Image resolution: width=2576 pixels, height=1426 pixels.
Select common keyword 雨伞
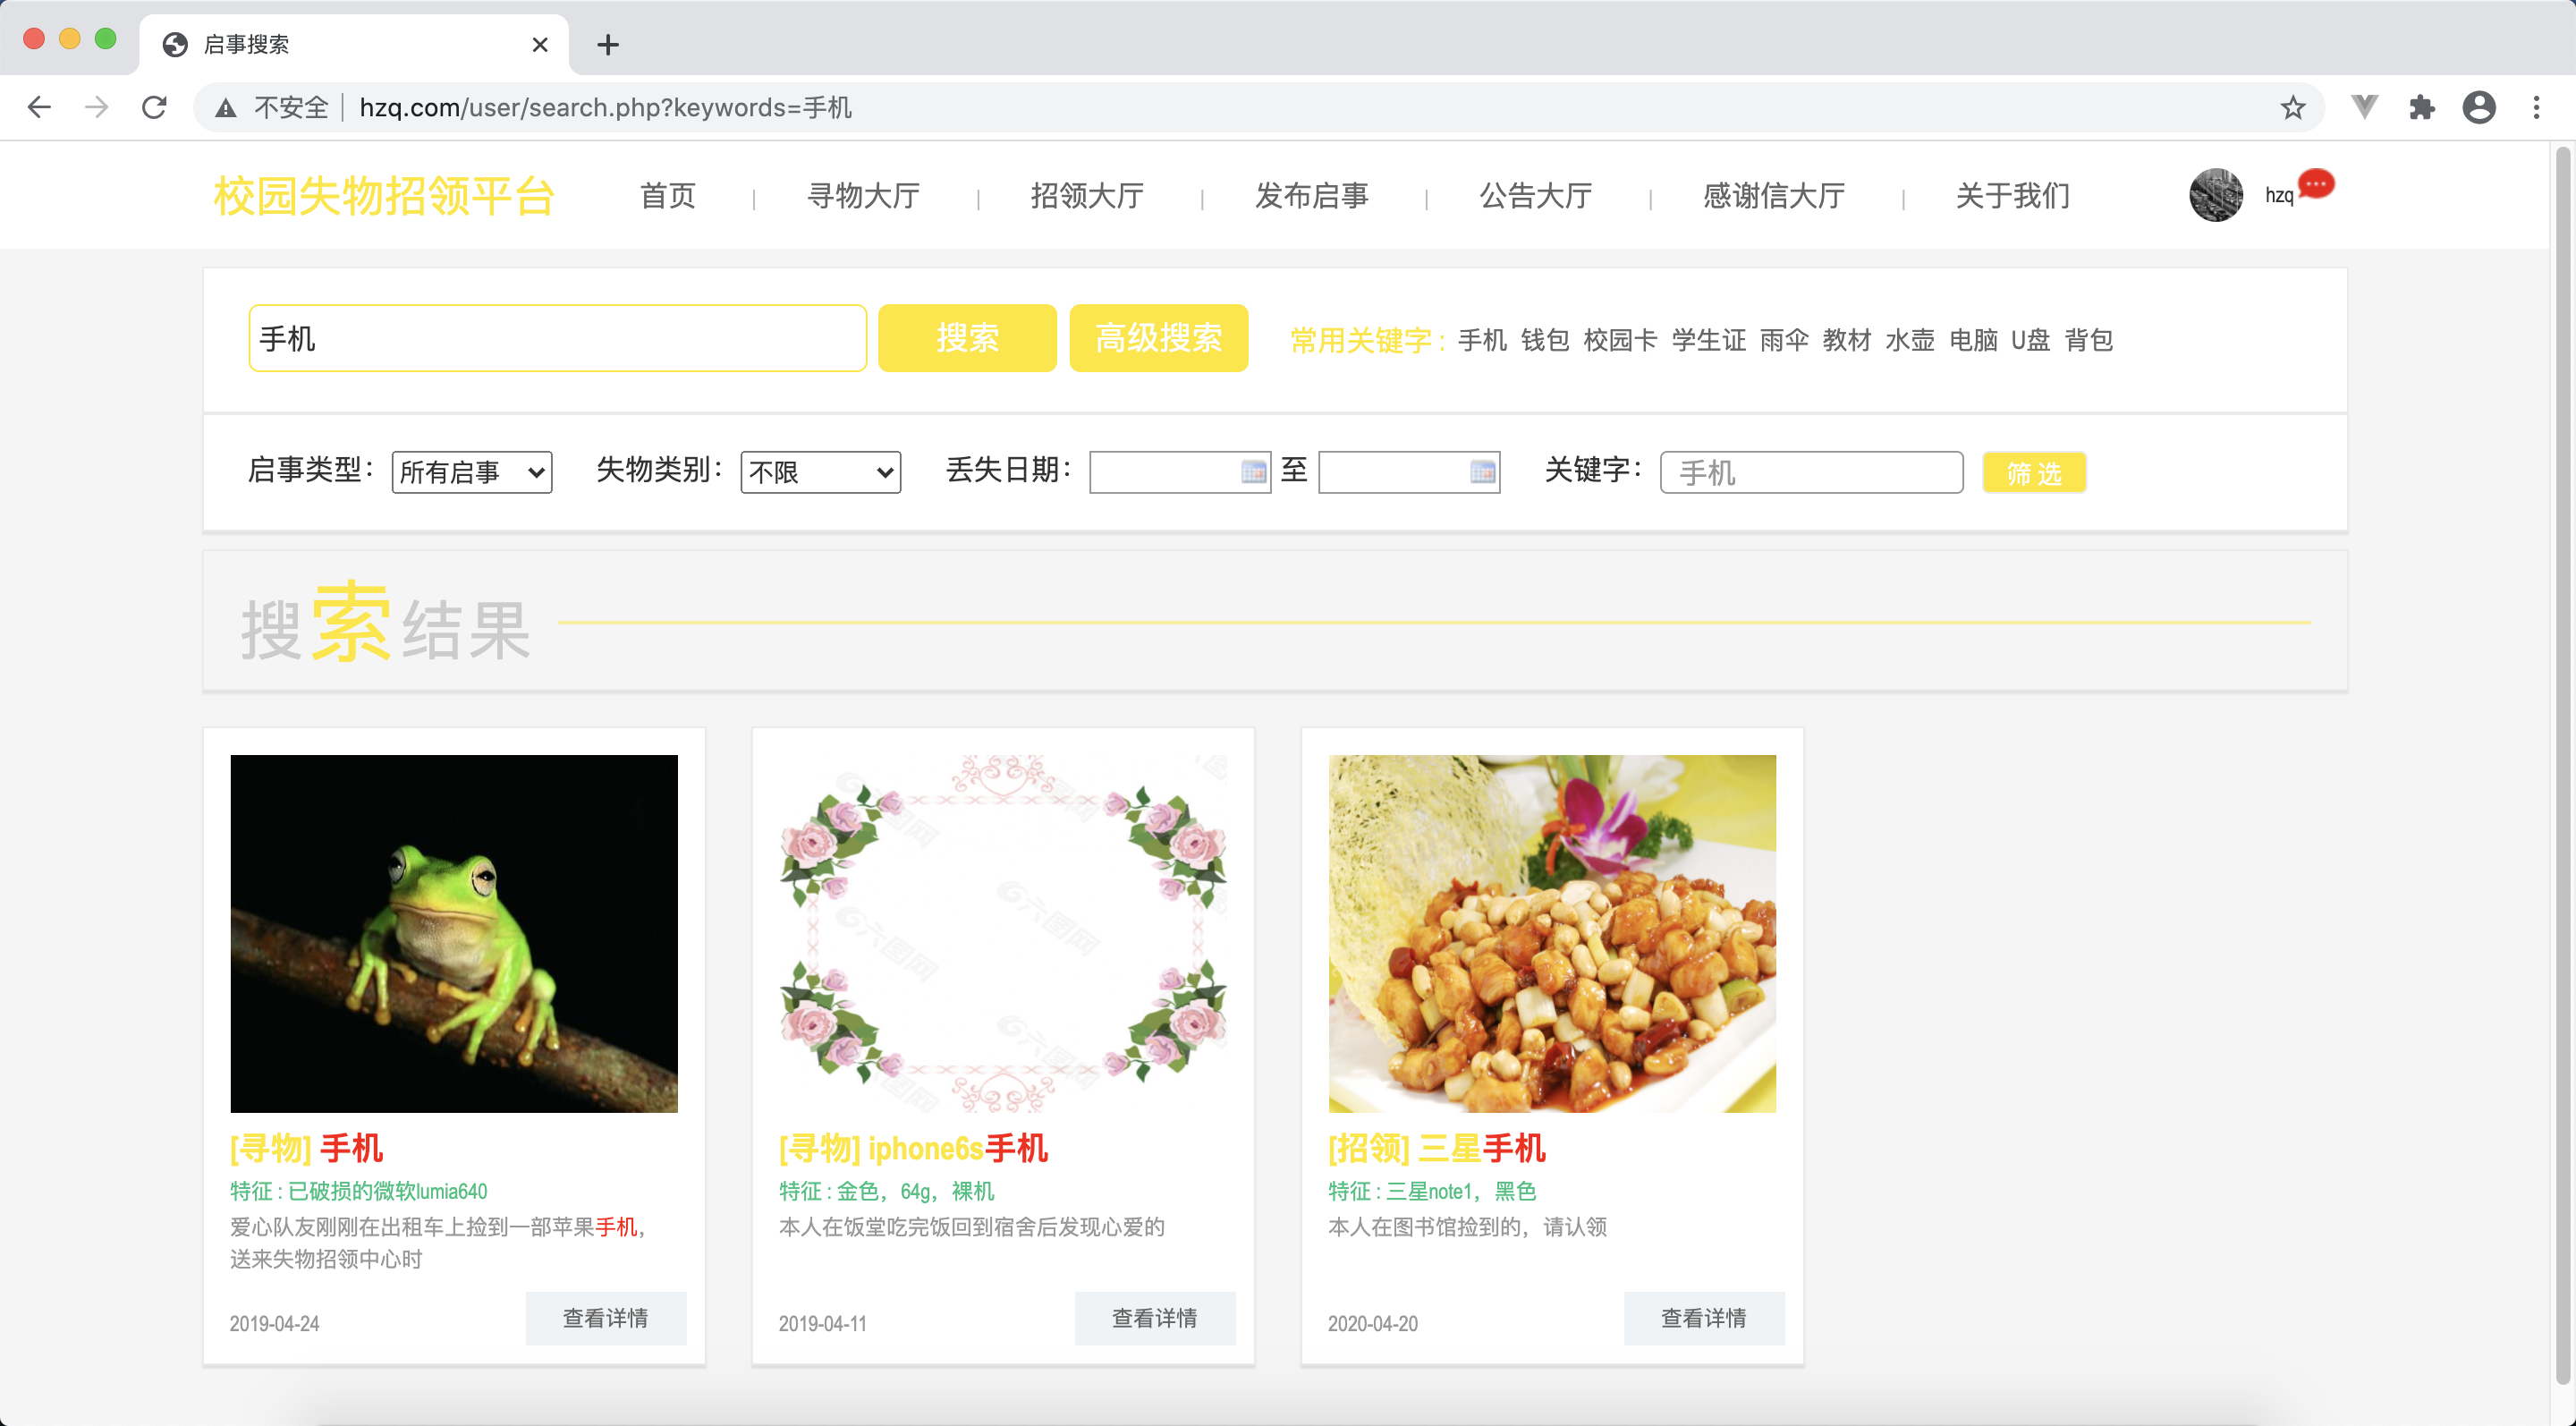click(1784, 340)
